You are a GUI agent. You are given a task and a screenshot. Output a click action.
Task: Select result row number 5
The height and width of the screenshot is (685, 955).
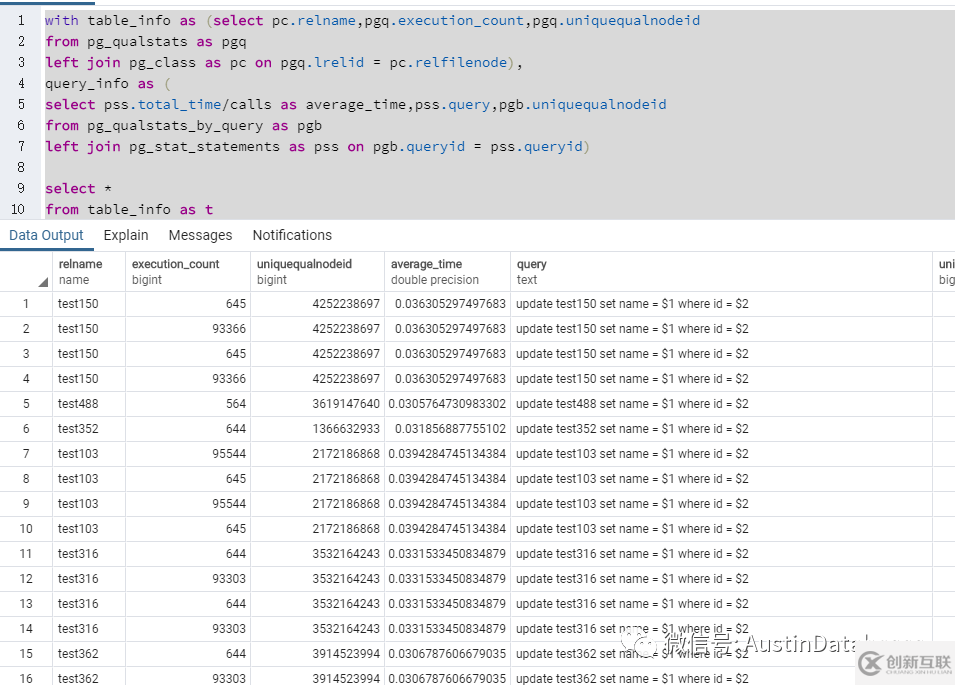tap(26, 404)
